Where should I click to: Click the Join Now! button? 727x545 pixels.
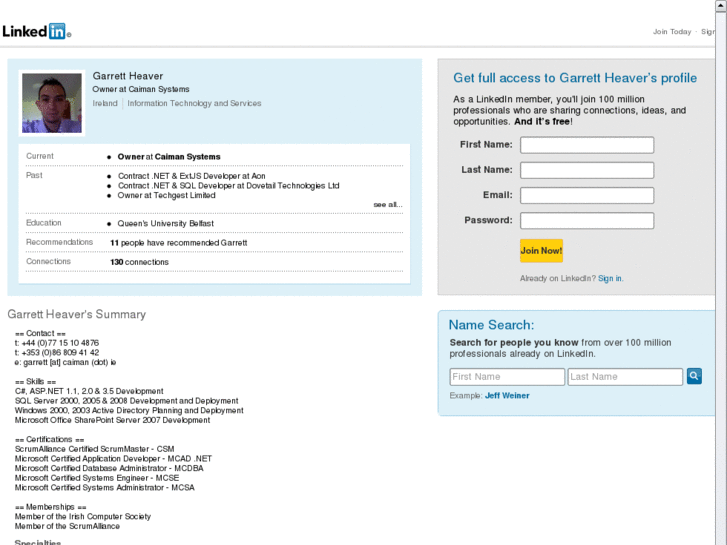pos(541,250)
